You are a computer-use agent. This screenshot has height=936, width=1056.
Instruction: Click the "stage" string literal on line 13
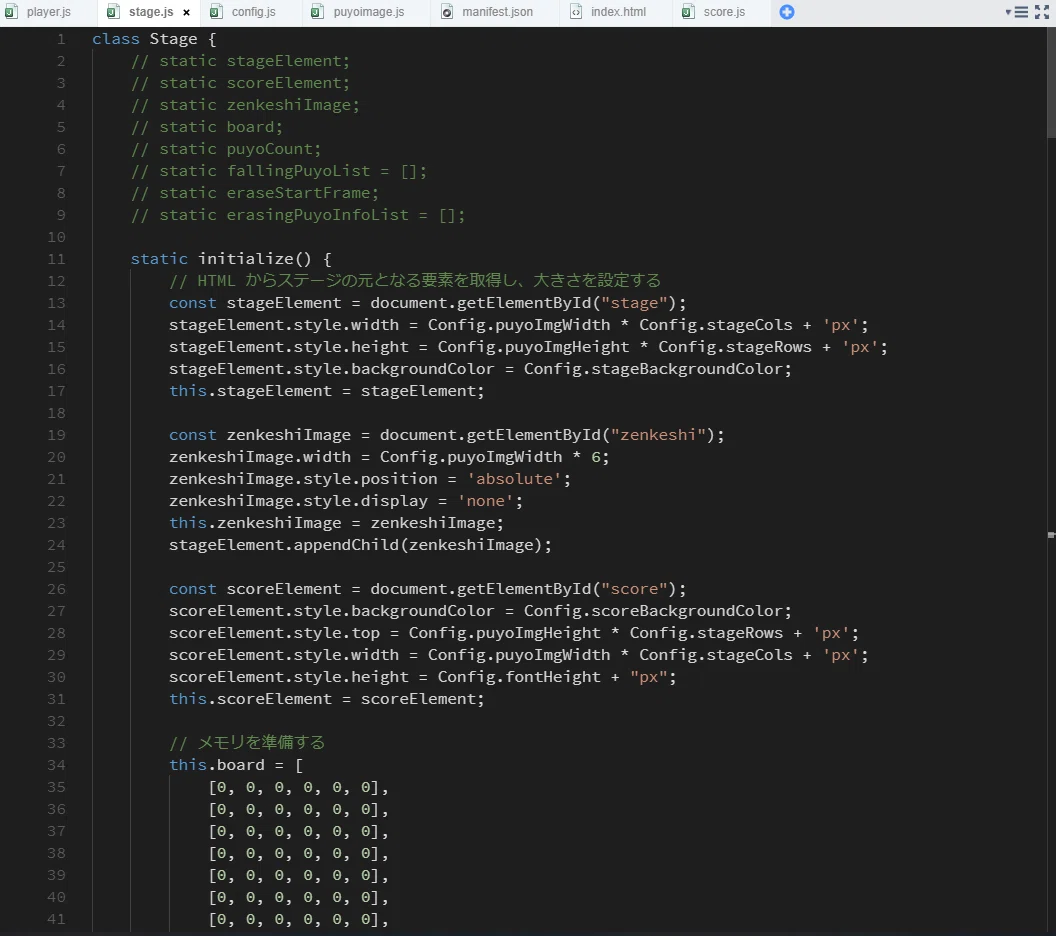click(x=634, y=303)
